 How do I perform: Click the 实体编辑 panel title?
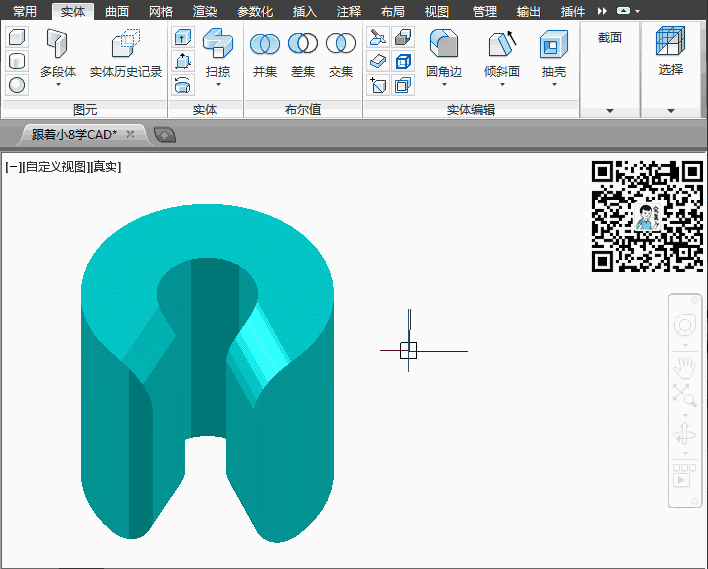[471, 110]
